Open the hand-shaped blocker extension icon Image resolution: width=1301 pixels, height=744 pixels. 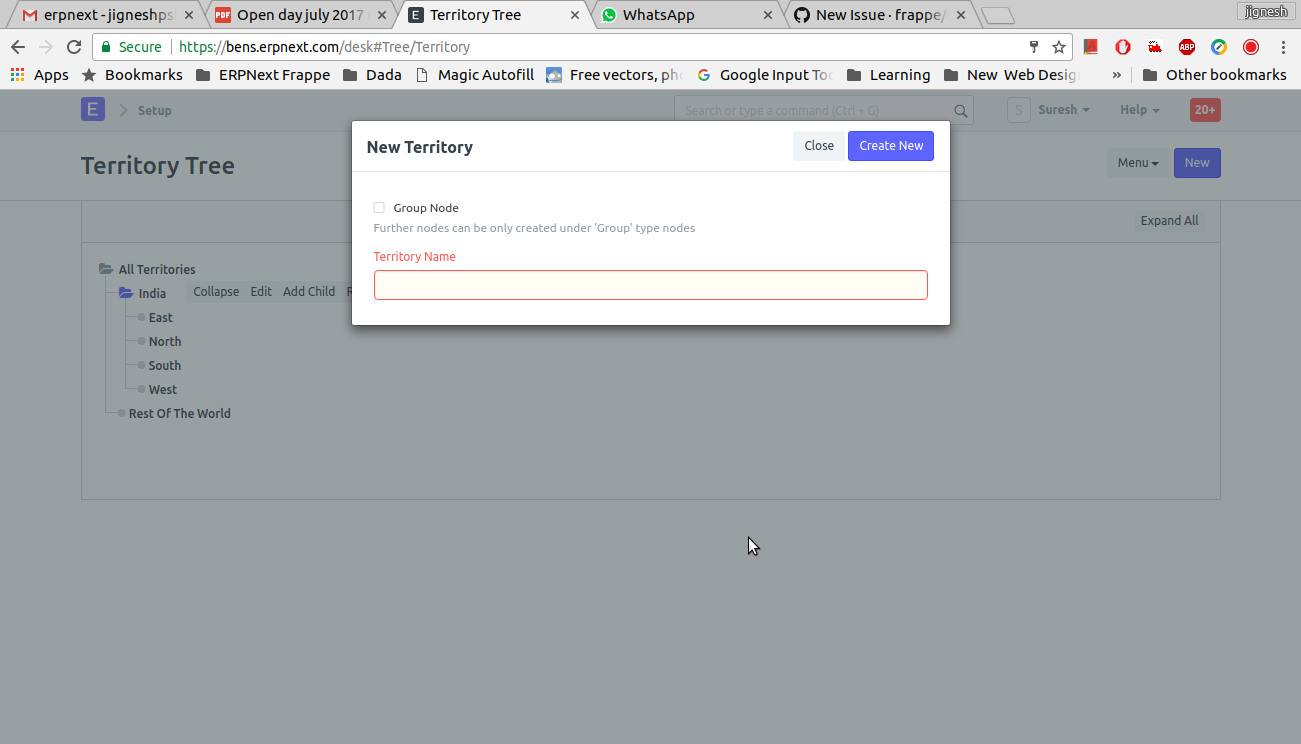(1122, 46)
